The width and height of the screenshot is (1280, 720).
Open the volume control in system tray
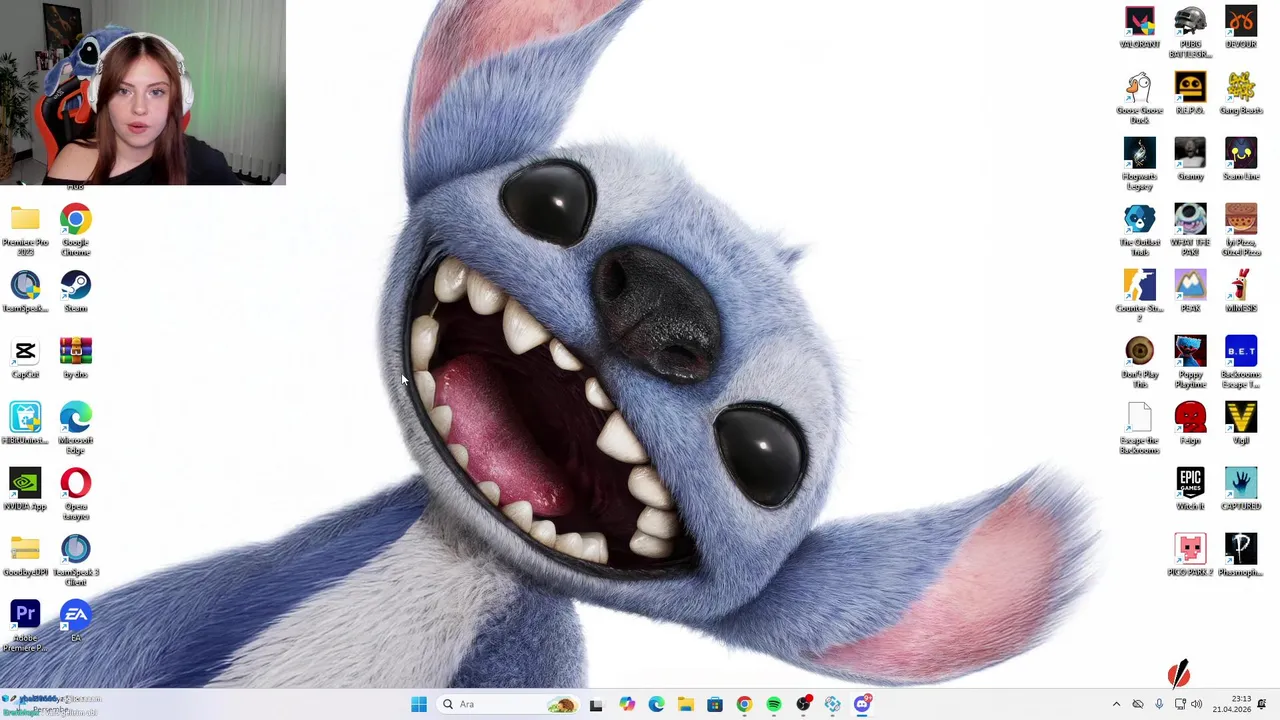click(1196, 704)
